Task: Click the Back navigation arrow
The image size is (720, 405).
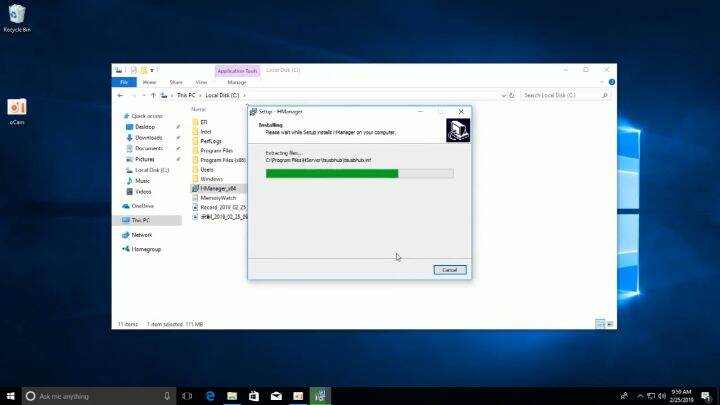Action: [x=120, y=95]
